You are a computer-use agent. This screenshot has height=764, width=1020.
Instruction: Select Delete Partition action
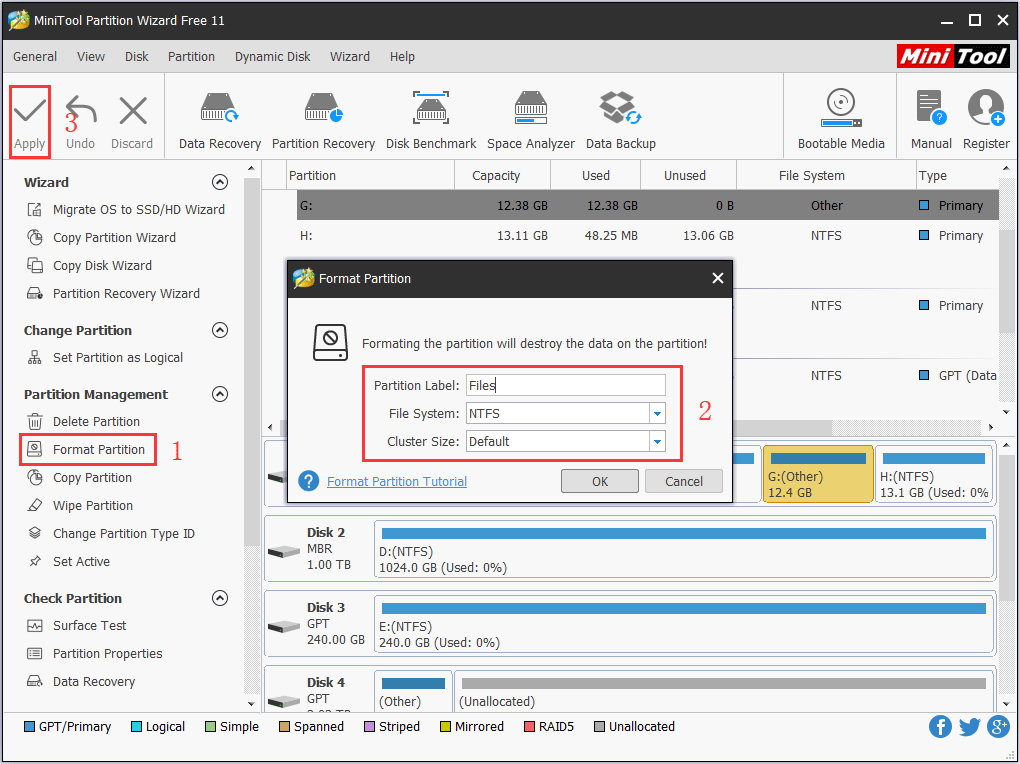[x=83, y=422]
